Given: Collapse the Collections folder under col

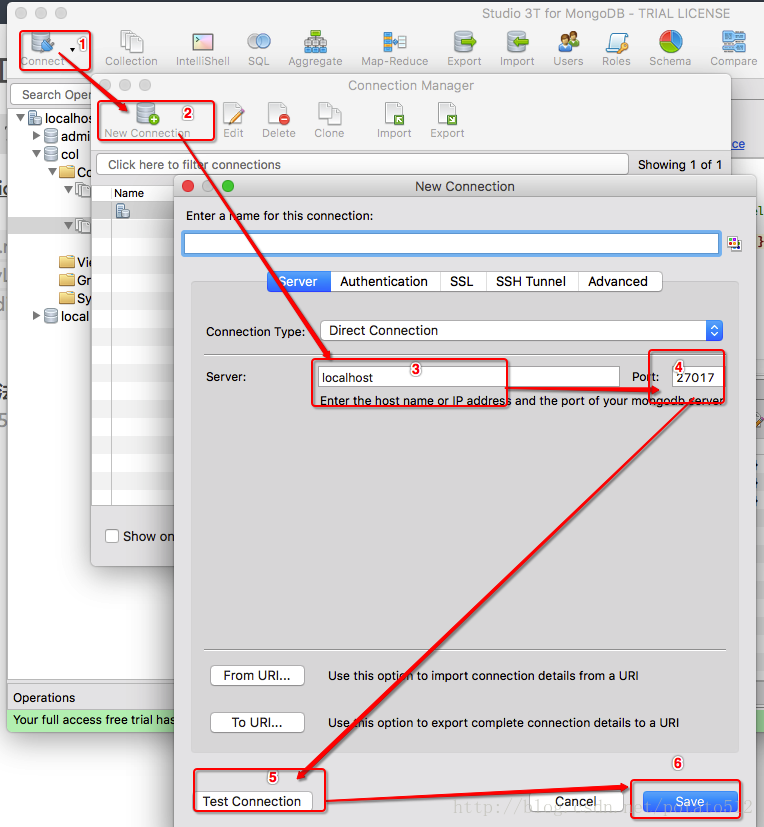Looking at the screenshot, I should [53, 171].
